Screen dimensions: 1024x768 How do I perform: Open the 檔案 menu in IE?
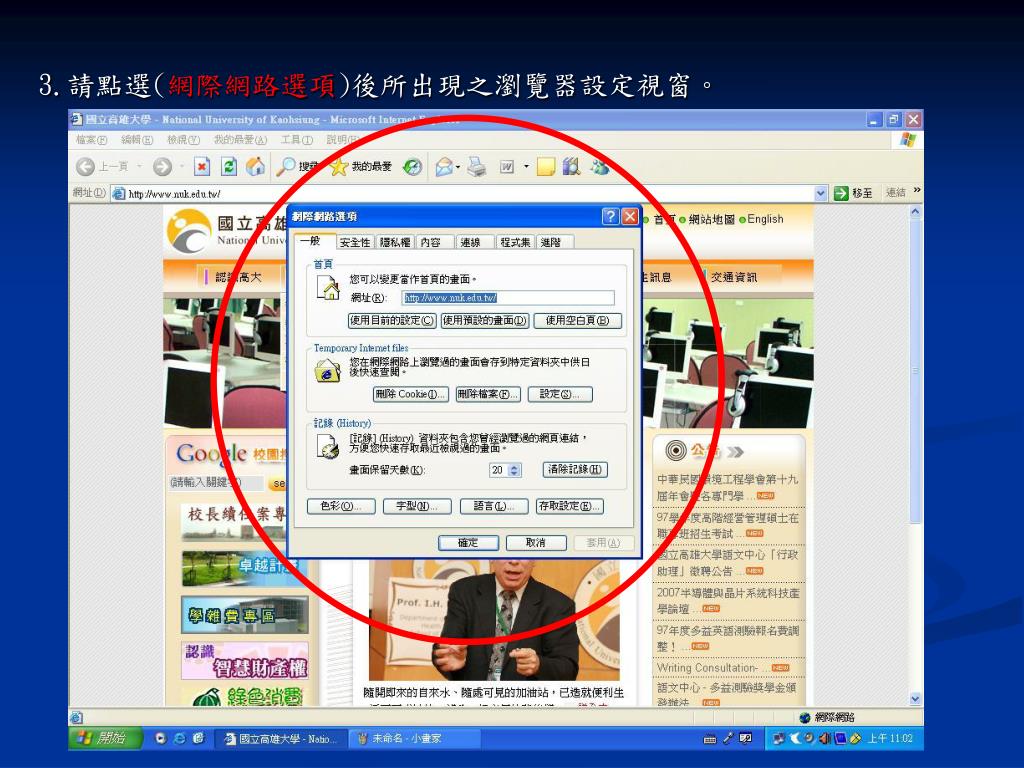[91, 140]
